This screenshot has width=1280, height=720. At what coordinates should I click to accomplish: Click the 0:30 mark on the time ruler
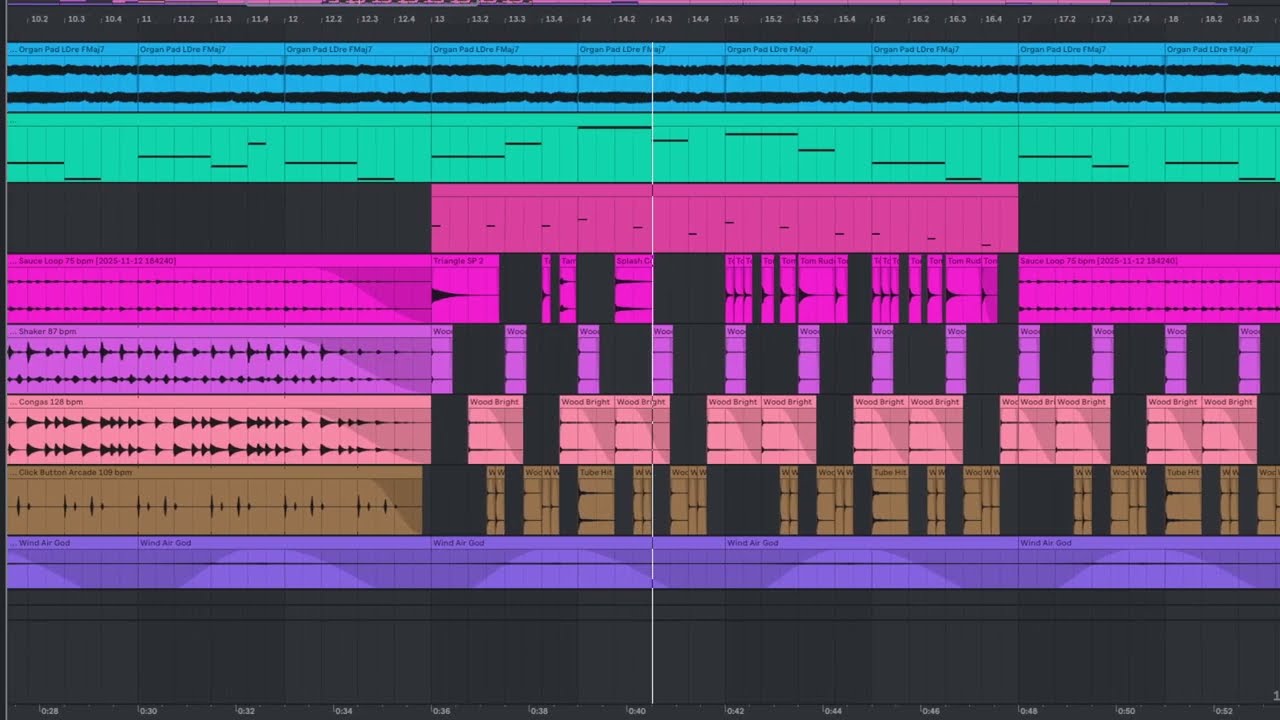147,711
